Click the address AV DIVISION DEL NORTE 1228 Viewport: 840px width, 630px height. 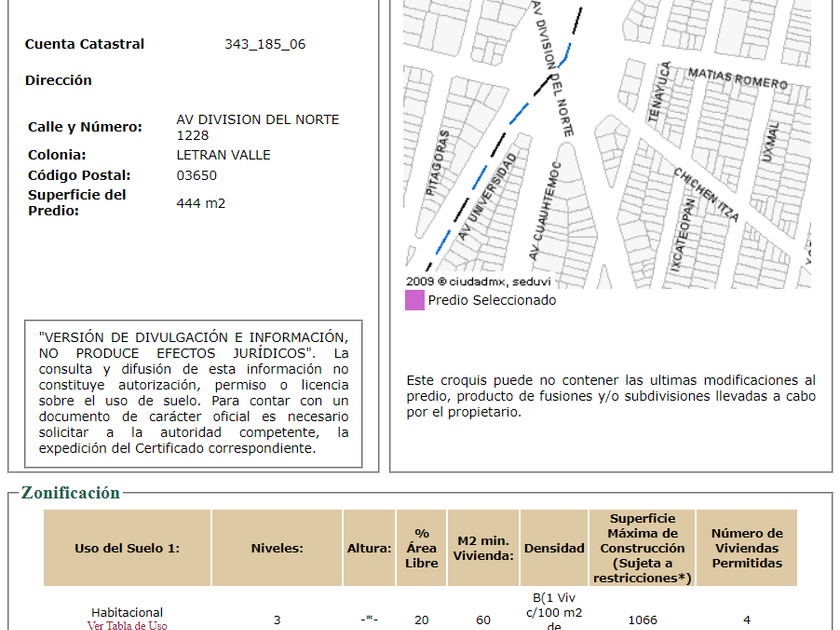tap(258, 127)
